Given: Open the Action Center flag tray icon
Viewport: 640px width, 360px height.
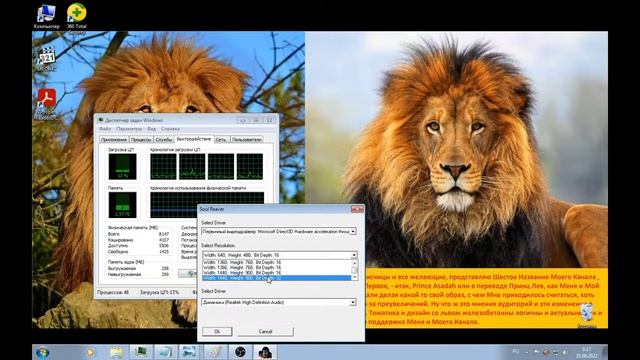Looking at the screenshot, I should (536, 352).
